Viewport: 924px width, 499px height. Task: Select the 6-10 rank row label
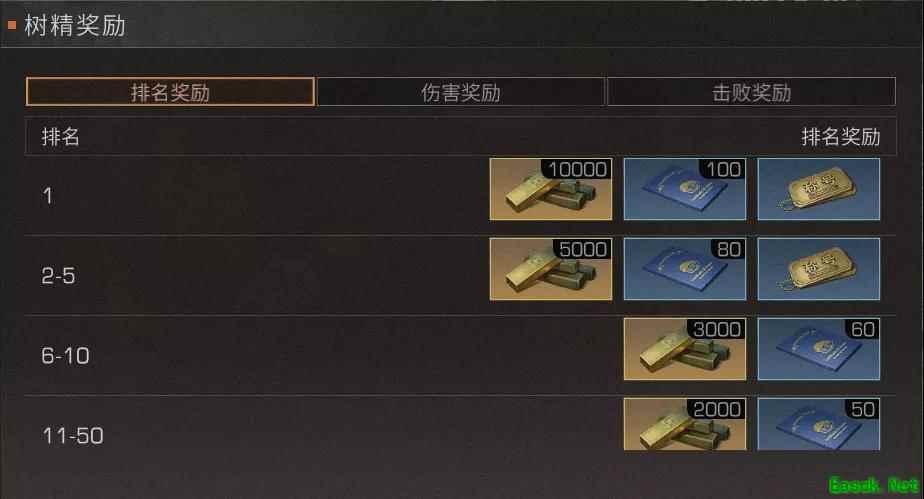[65, 356]
